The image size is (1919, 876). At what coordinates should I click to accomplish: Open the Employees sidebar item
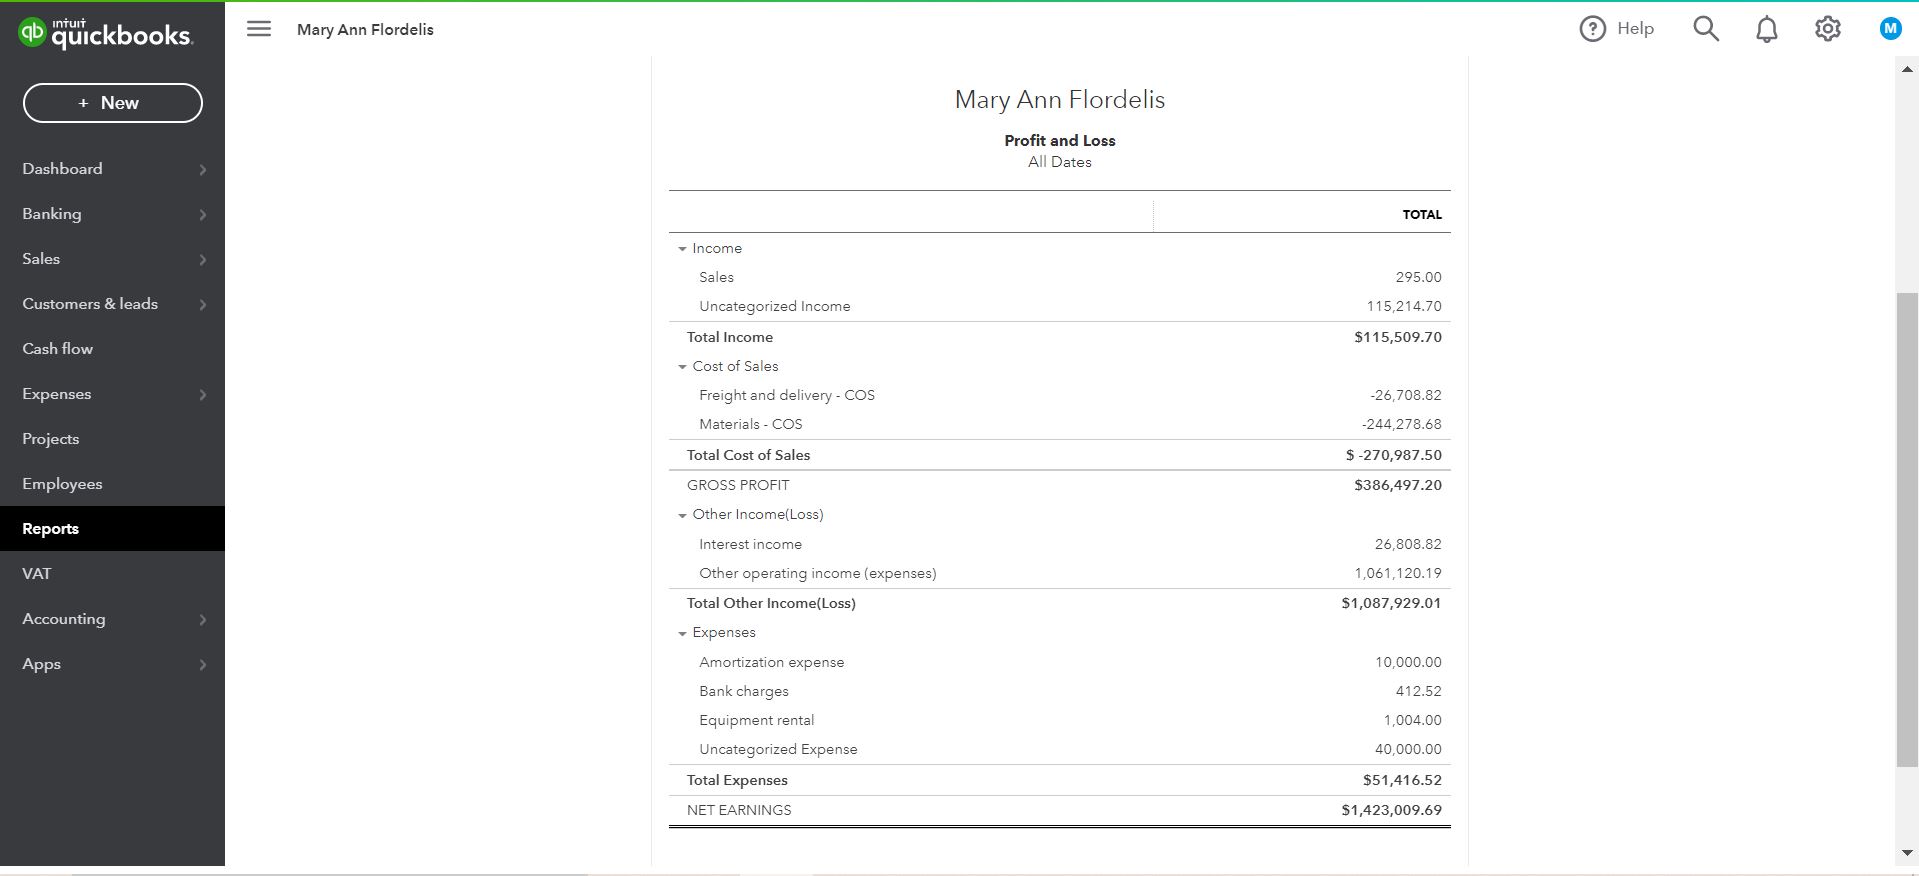coord(62,484)
